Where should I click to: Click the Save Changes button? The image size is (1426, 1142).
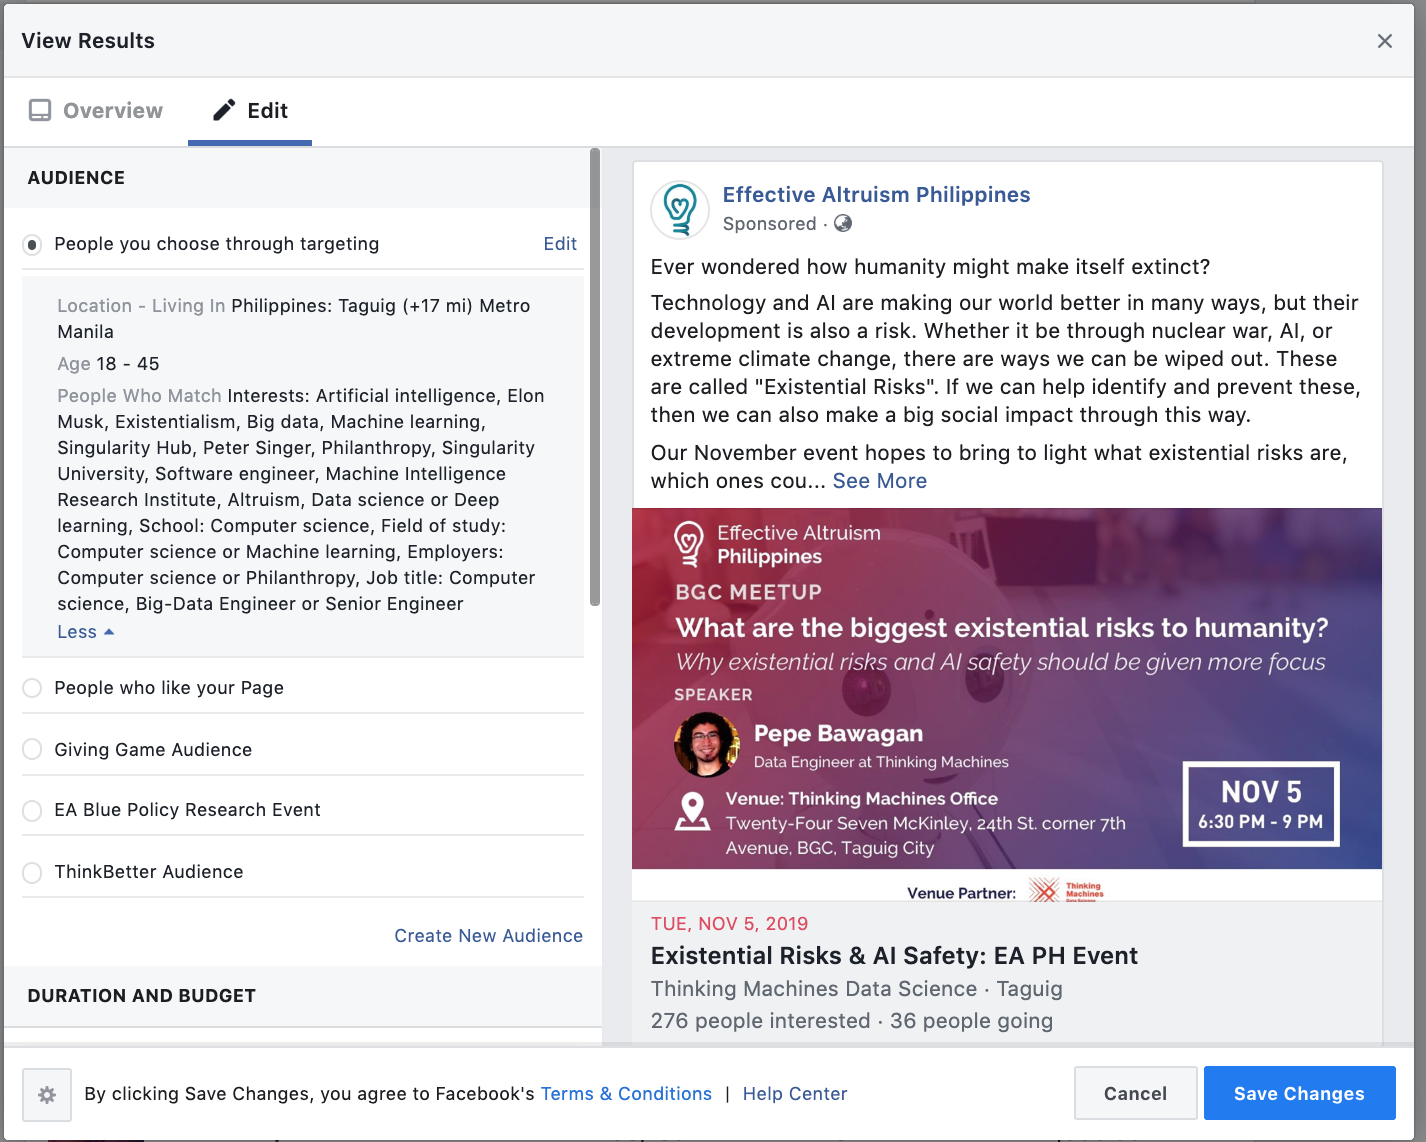[x=1299, y=1093]
